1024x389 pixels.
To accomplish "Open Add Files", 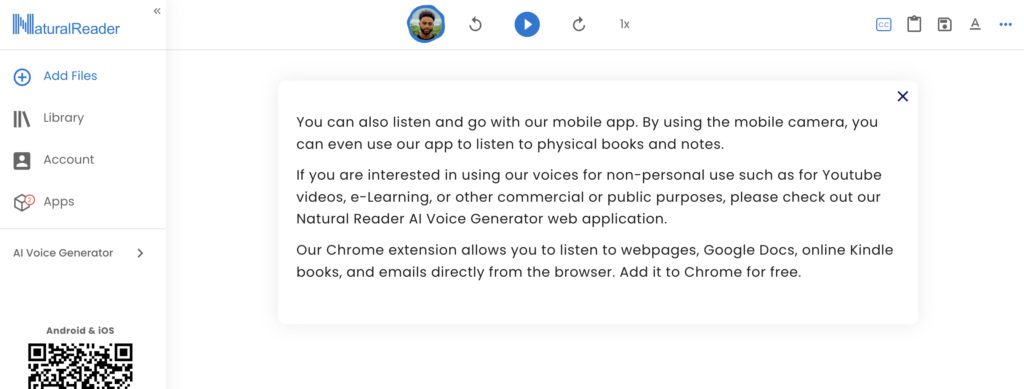I will point(71,76).
